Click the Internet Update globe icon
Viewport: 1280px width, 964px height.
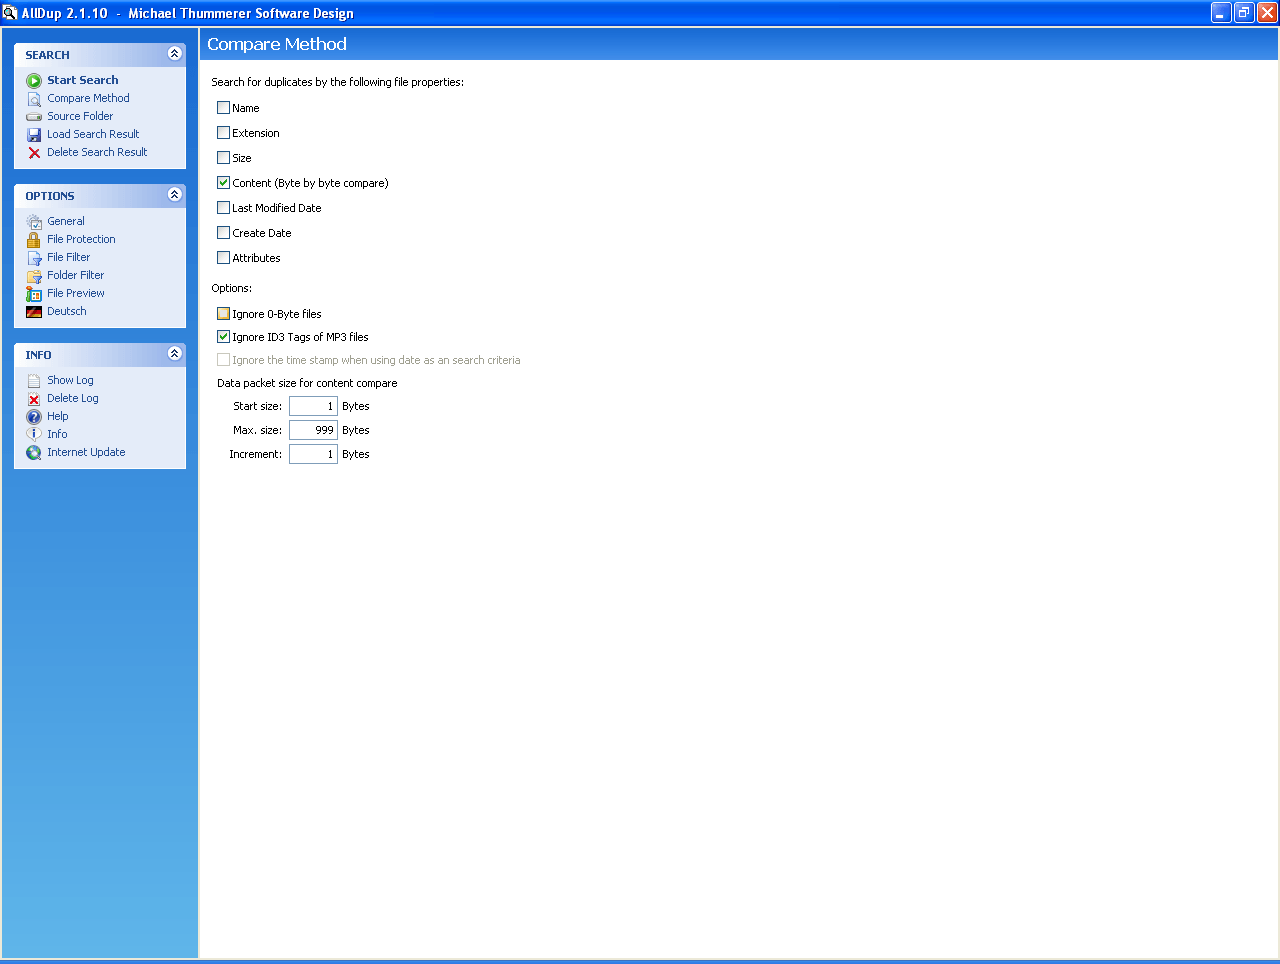pyautogui.click(x=34, y=452)
